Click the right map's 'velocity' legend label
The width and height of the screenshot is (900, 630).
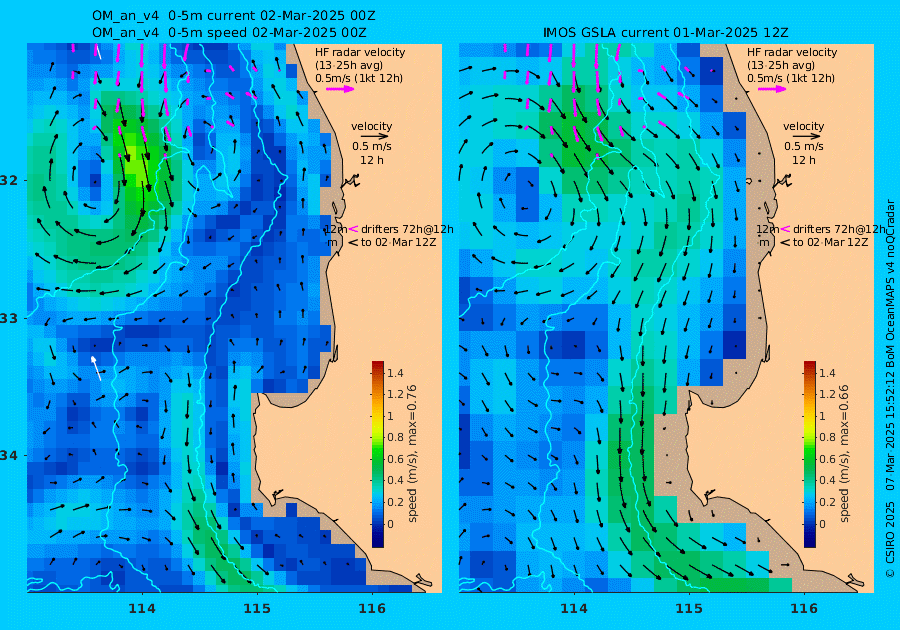[803, 126]
